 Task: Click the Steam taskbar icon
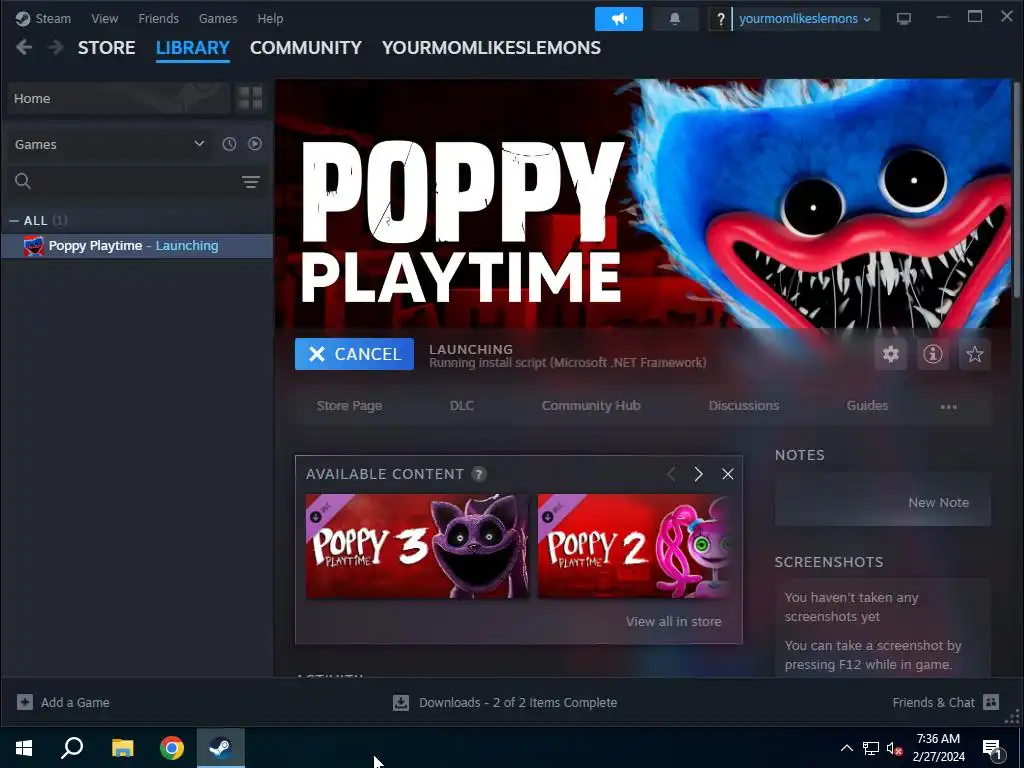pos(221,748)
